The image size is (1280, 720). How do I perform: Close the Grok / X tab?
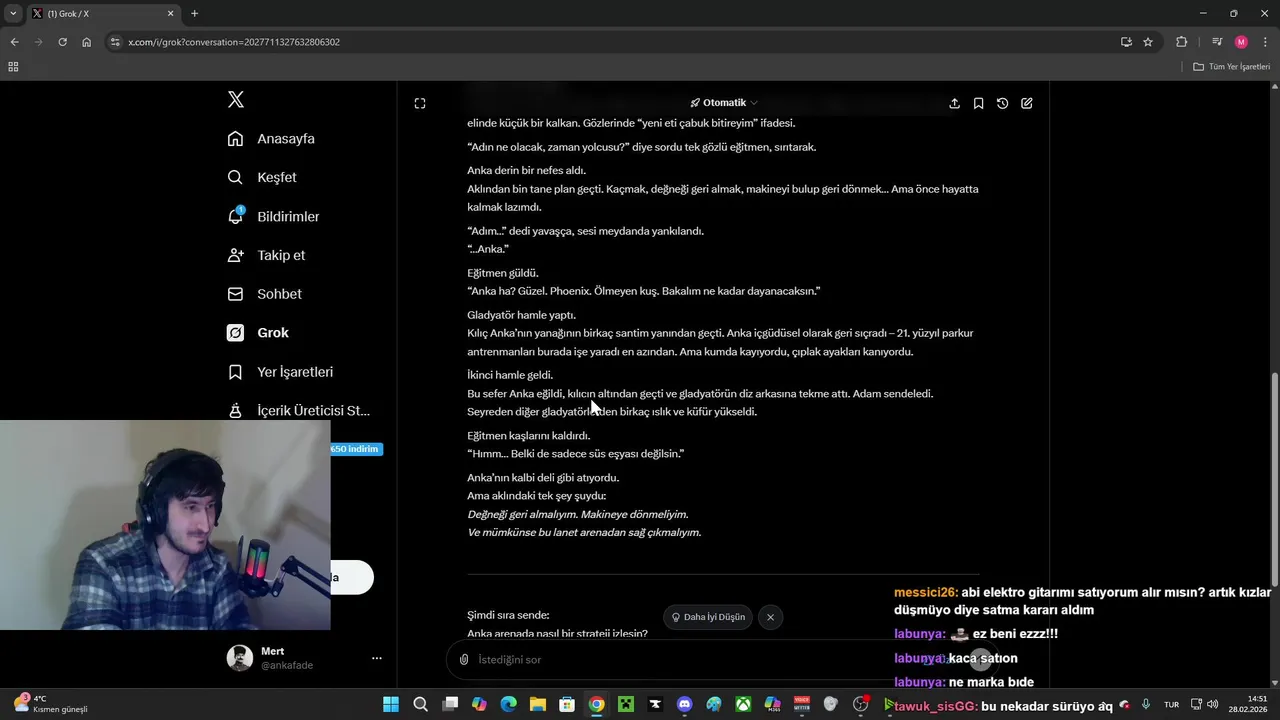click(170, 14)
